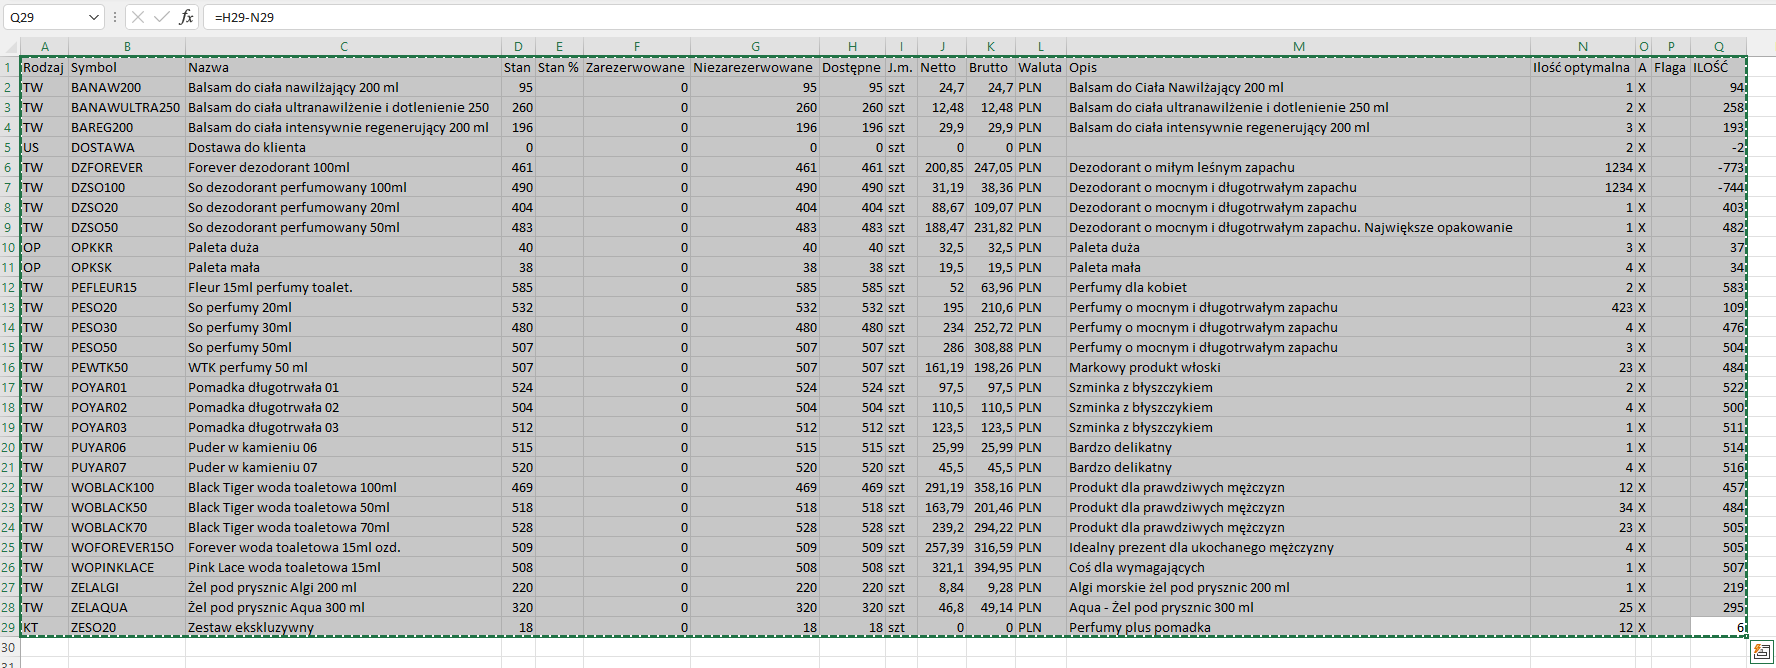Screen dimensions: 1776x668
Task: Click the 'Ilość optymalna' header cell
Action: 1583,67
